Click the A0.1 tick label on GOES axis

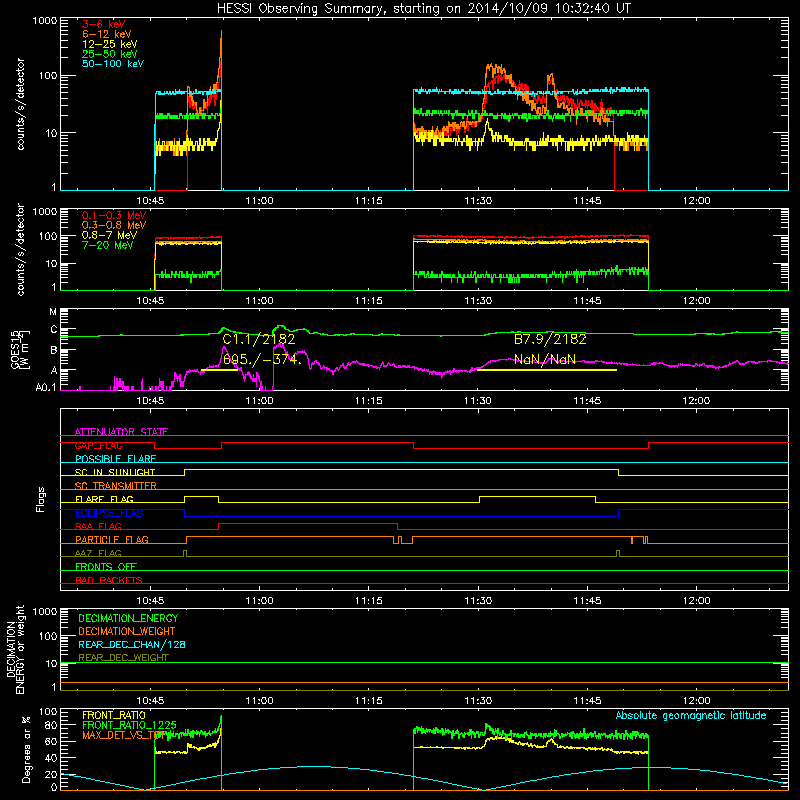(x=46, y=388)
